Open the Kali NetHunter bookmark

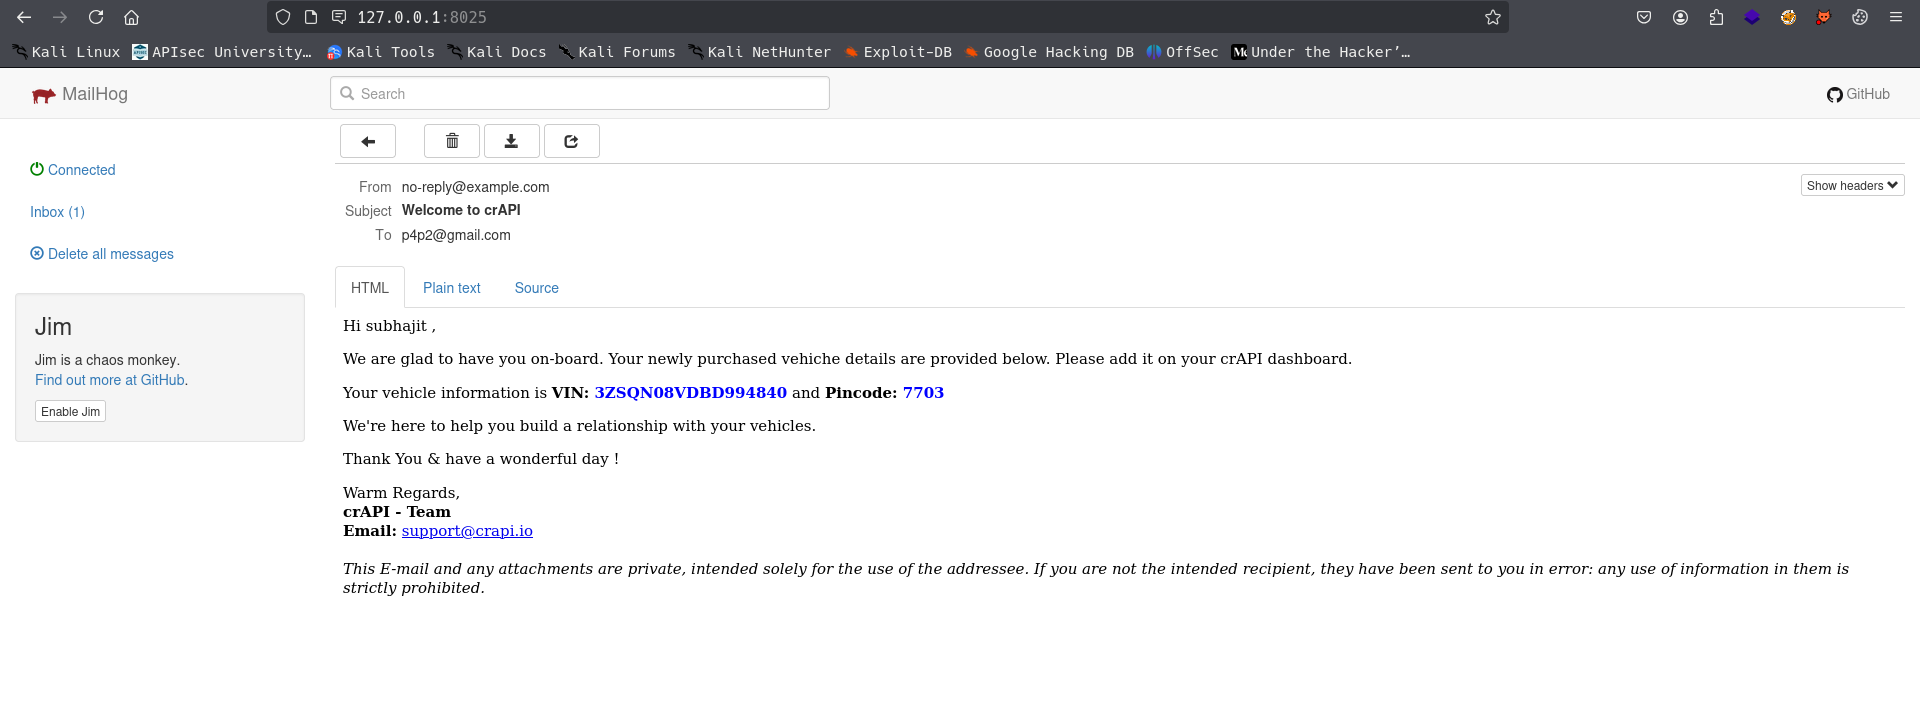760,52
